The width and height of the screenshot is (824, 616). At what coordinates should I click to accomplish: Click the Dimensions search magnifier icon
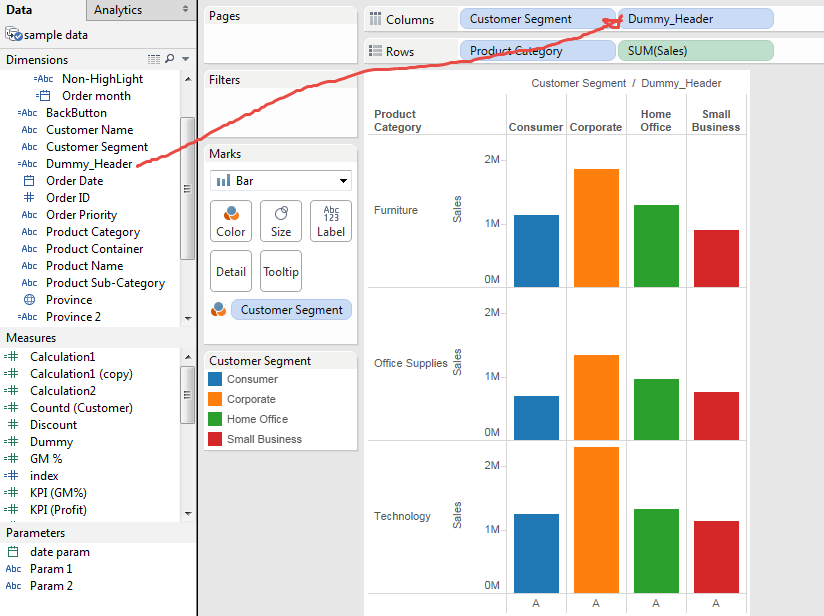click(x=170, y=59)
